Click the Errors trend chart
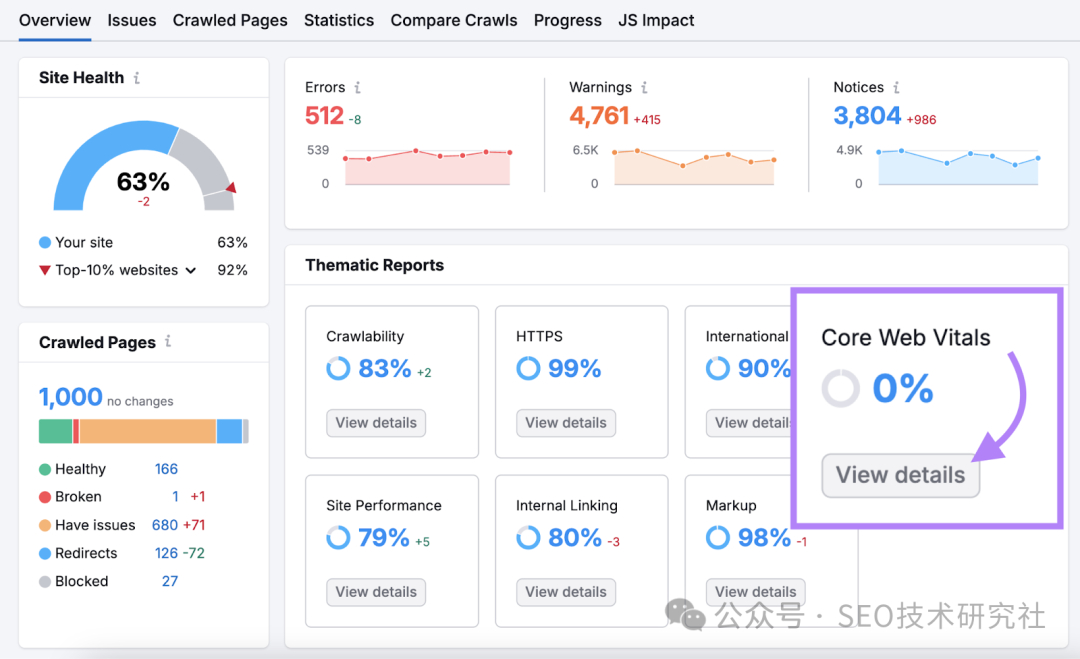This screenshot has height=659, width=1080. (x=427, y=167)
